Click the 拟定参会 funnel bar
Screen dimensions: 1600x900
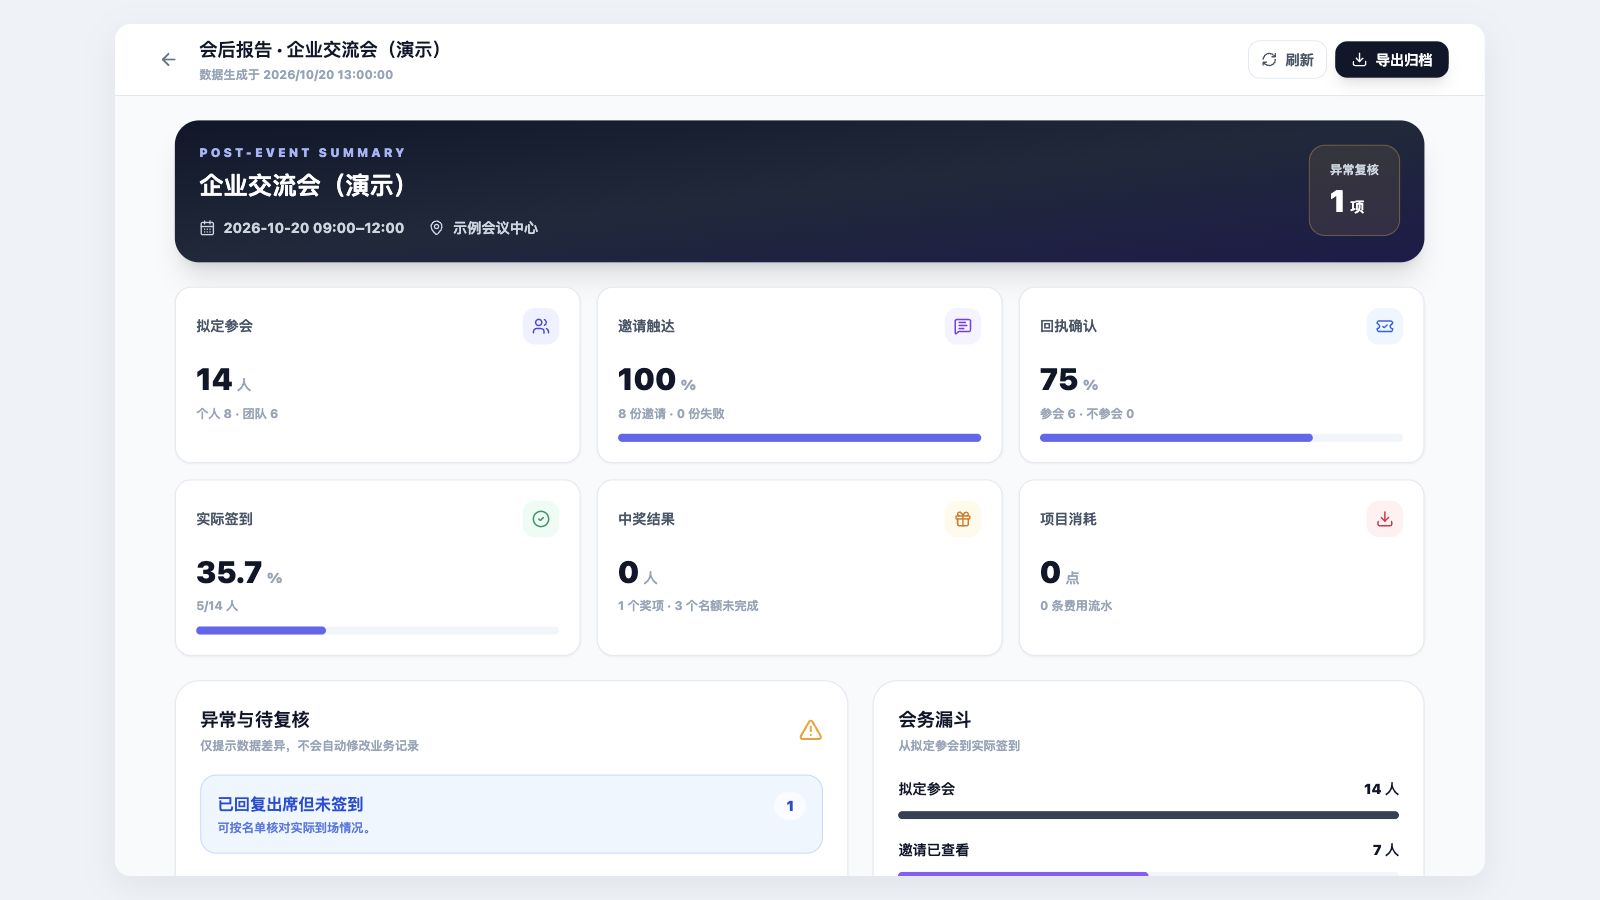1148,815
